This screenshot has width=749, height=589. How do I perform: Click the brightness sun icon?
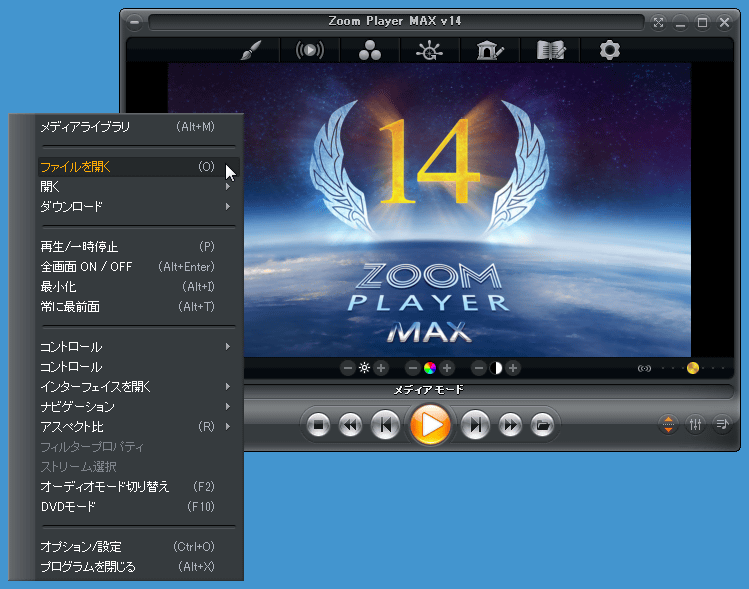(x=364, y=368)
